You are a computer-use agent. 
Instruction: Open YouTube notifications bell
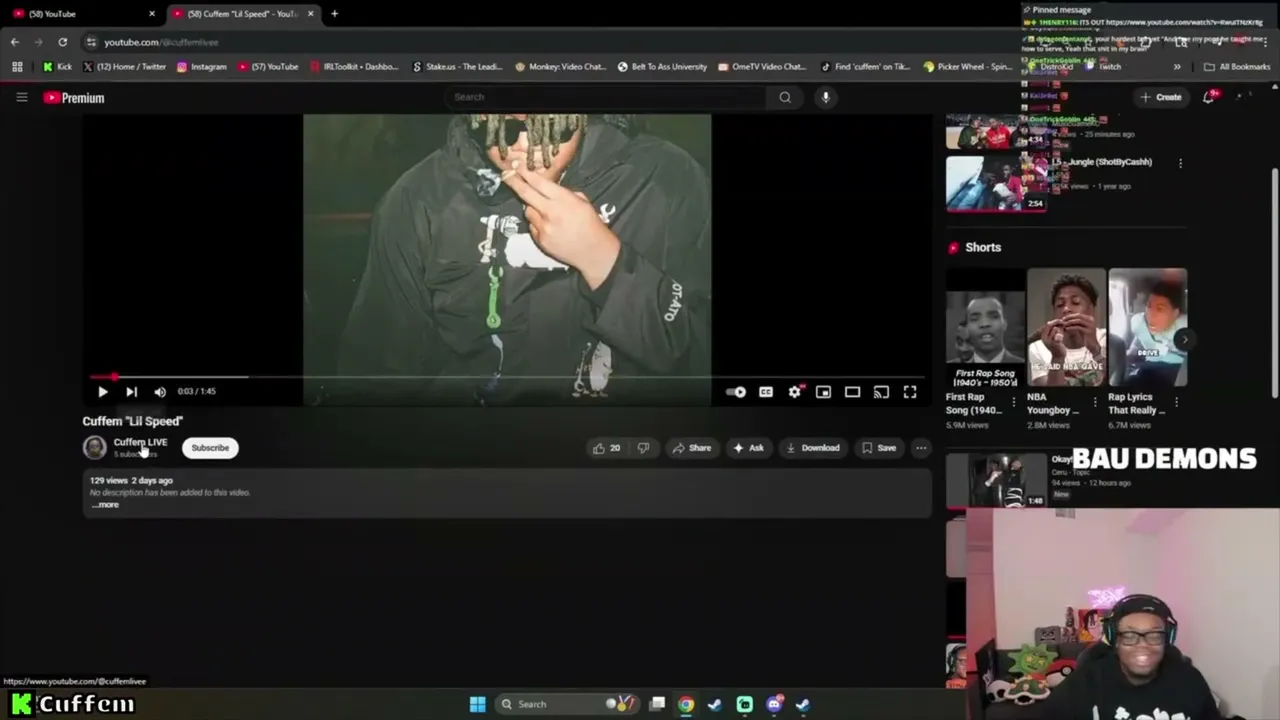click(x=1208, y=97)
